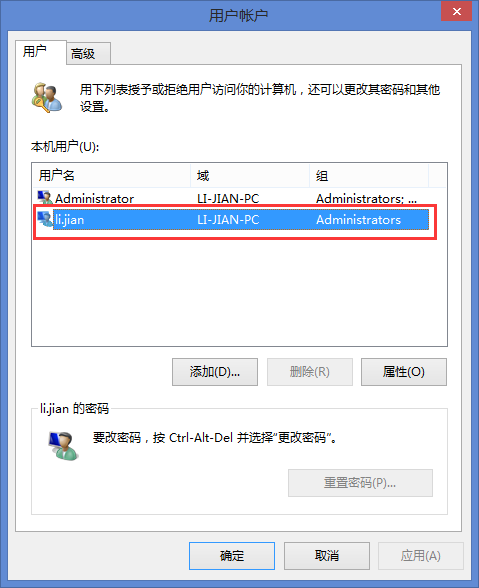This screenshot has width=479, height=588.
Task: Select the li.jian user row
Action: (x=233, y=219)
